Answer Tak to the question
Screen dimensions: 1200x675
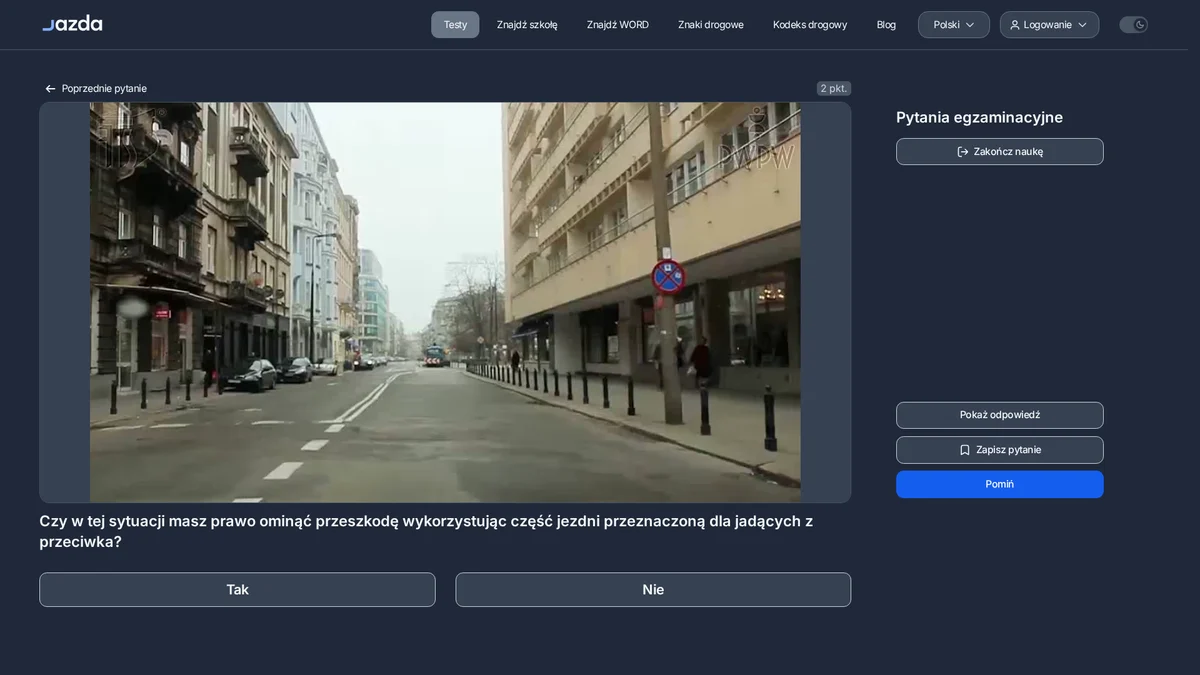click(237, 590)
